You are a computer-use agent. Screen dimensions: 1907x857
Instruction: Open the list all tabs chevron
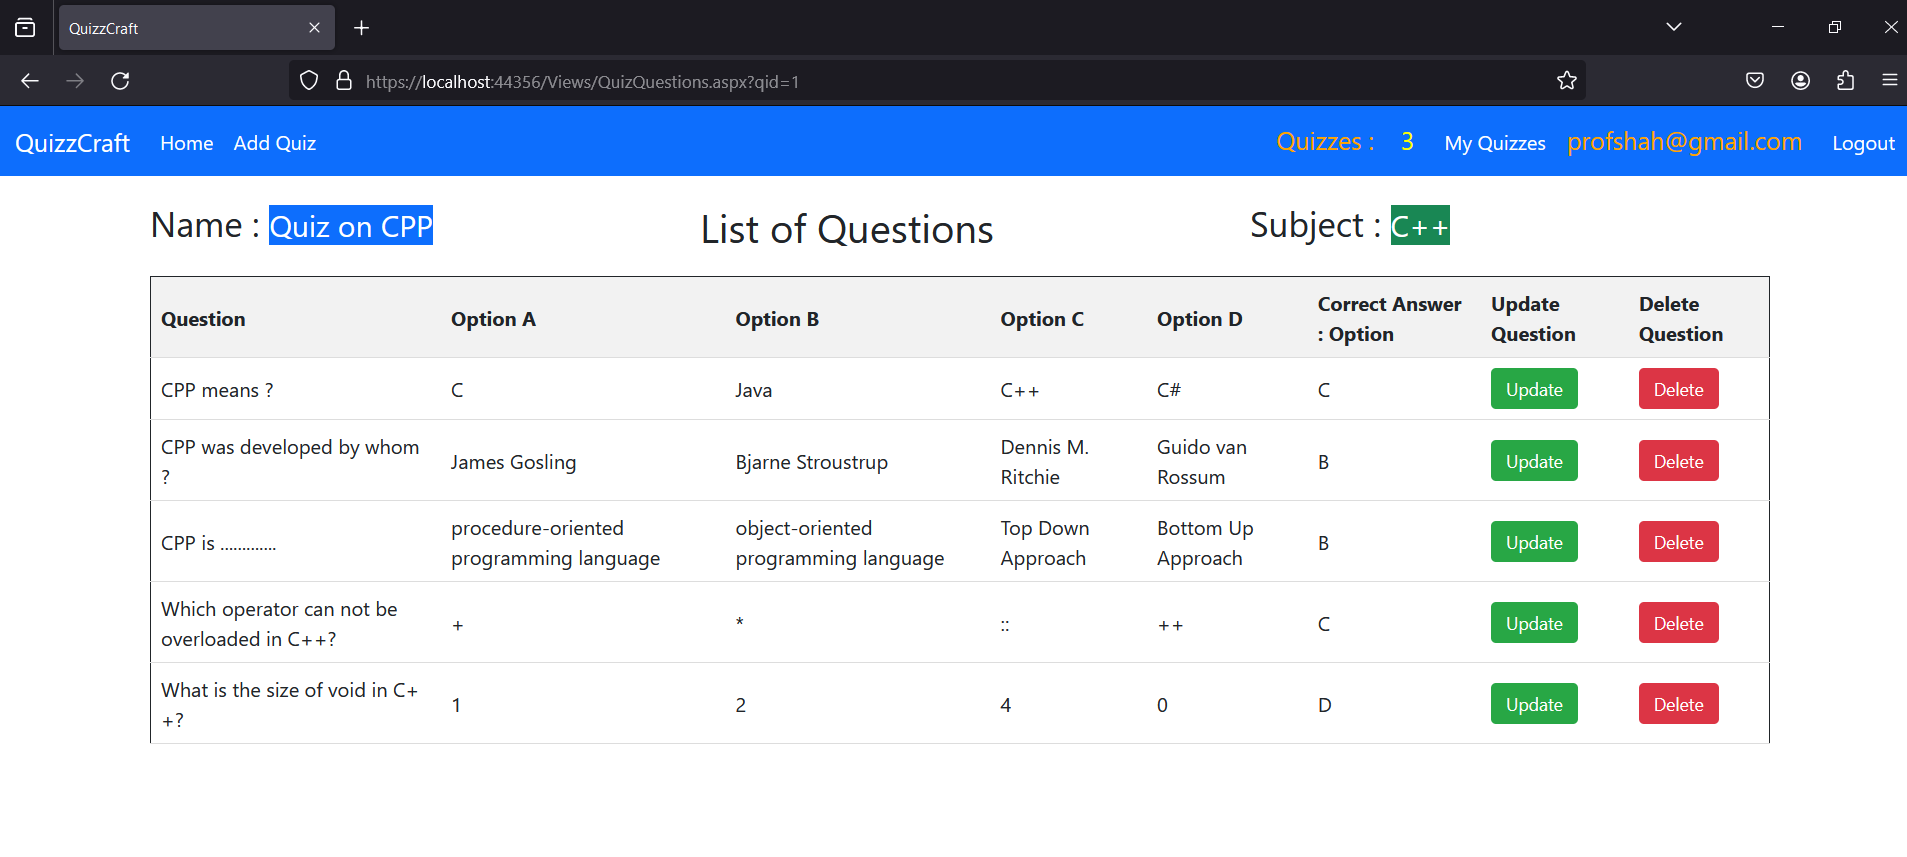tap(1673, 27)
